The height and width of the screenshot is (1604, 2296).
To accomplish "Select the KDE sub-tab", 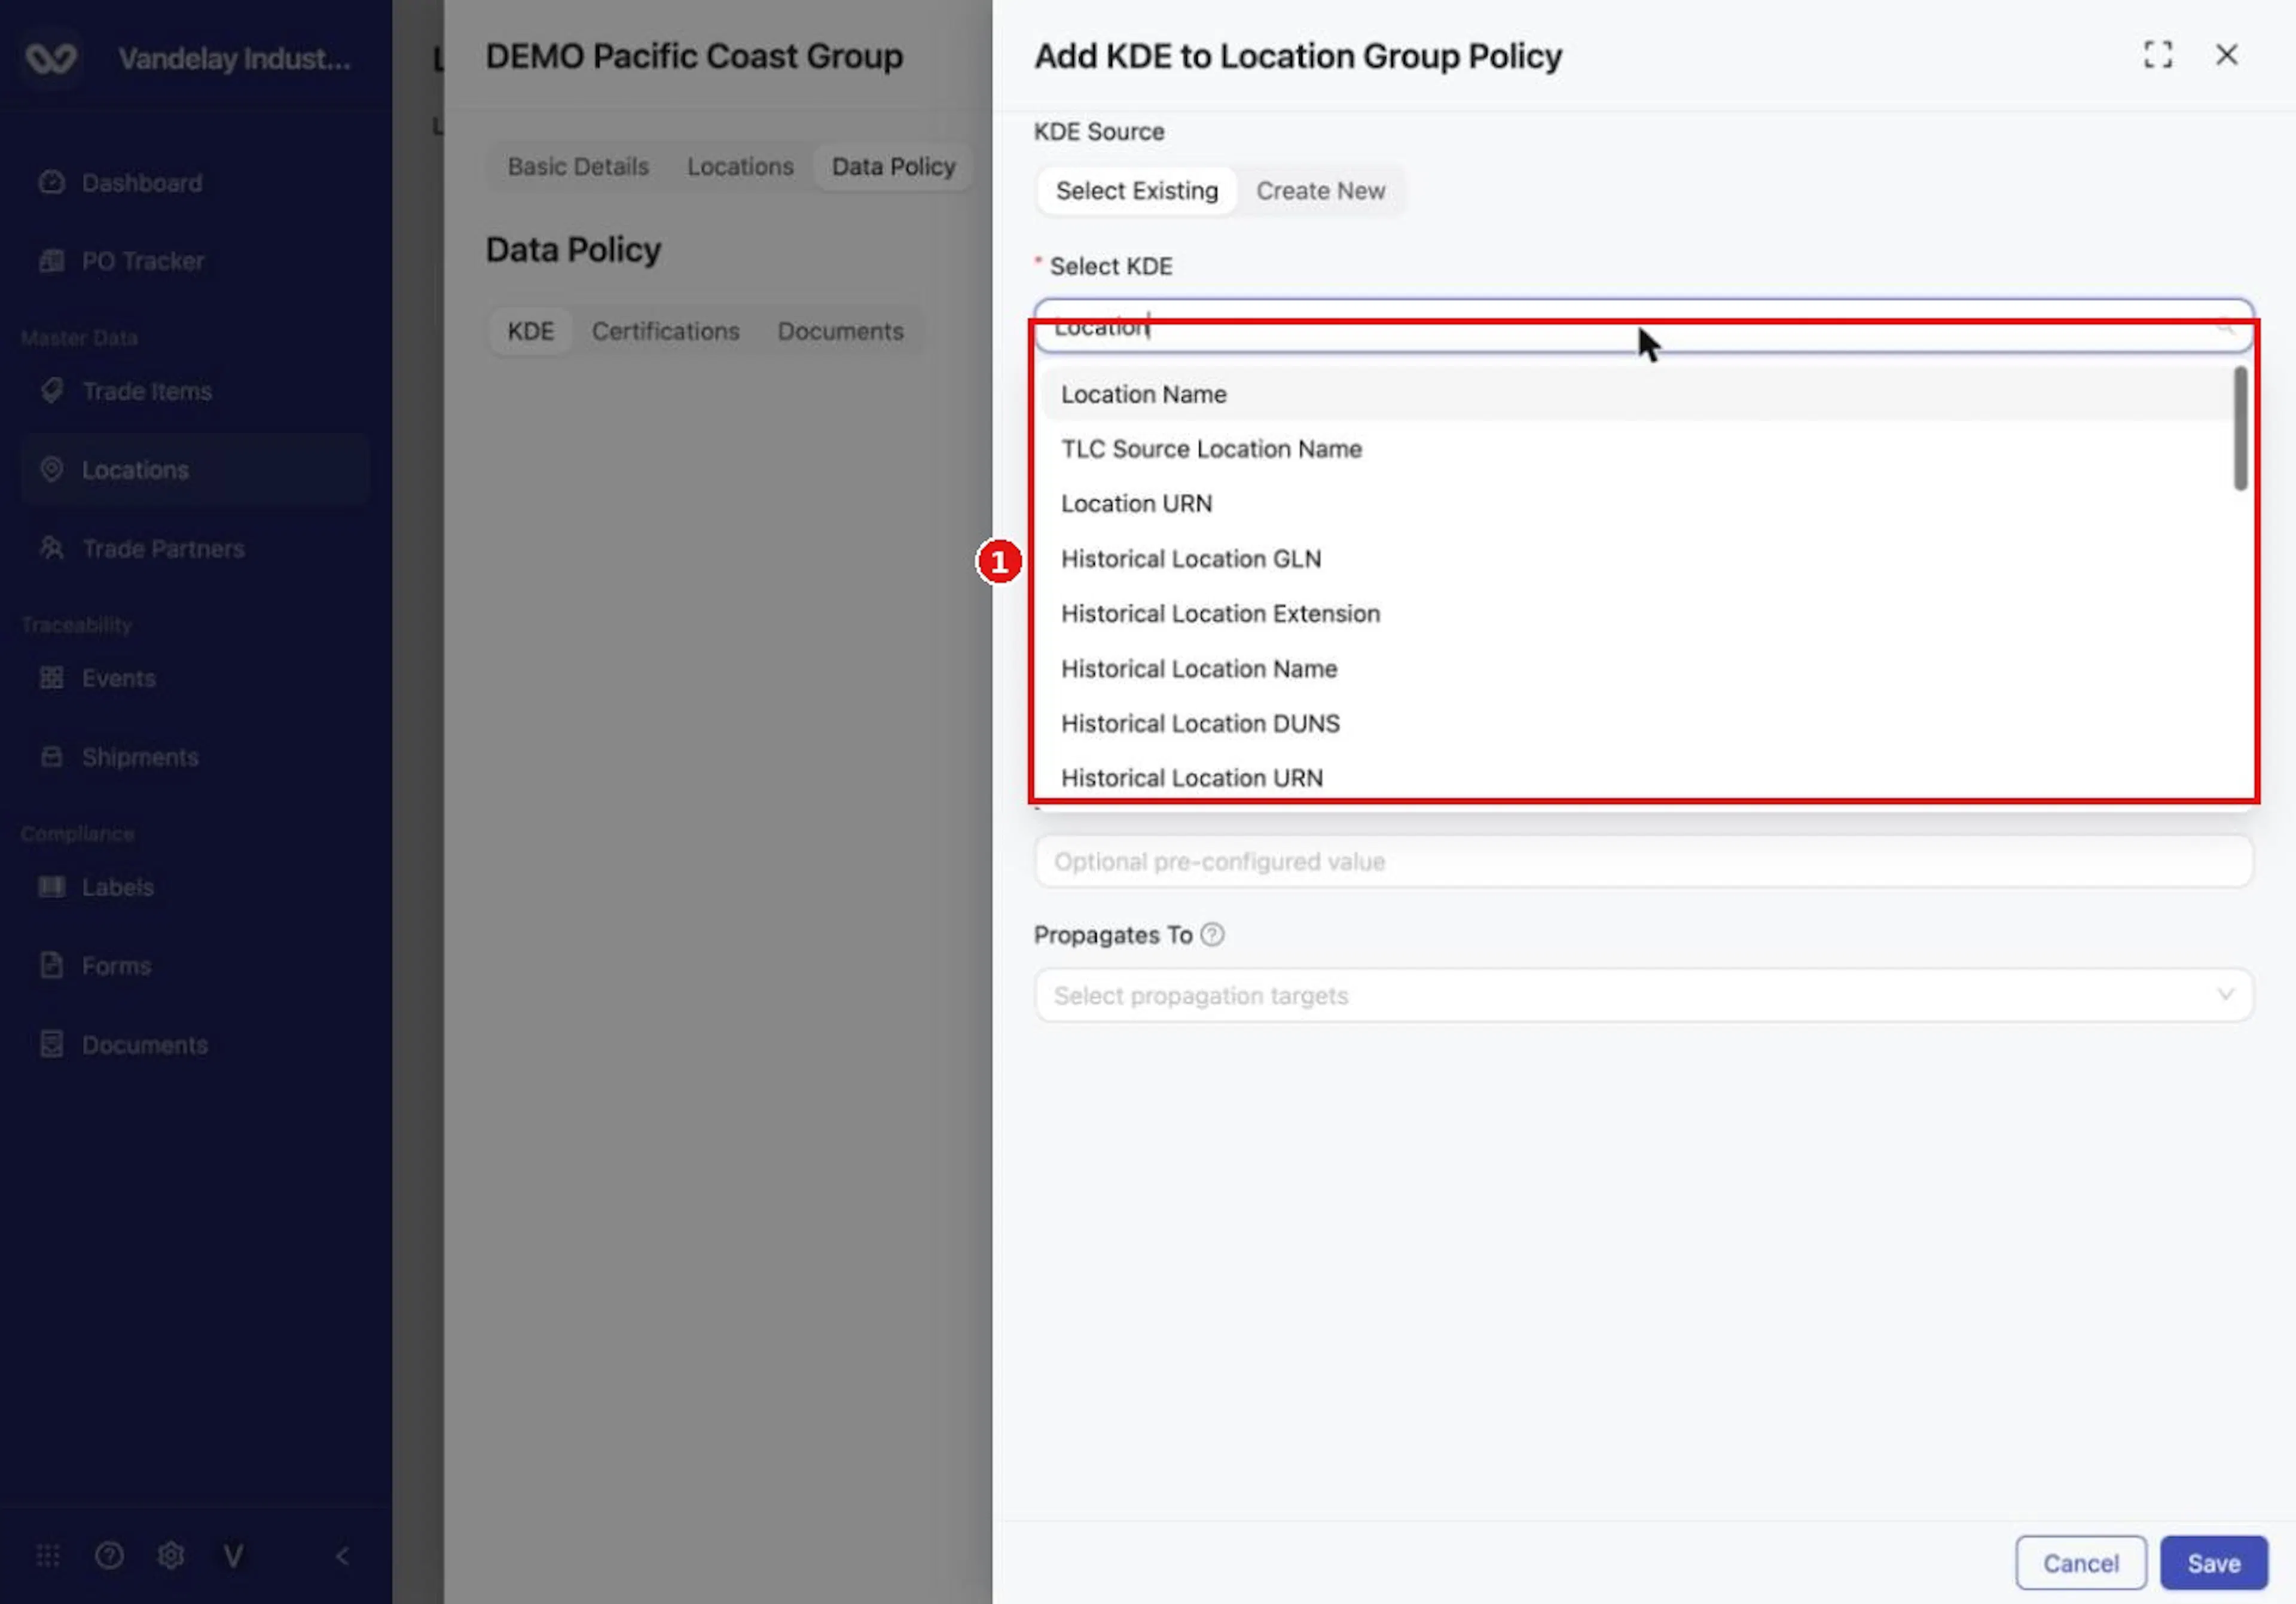I will point(530,331).
